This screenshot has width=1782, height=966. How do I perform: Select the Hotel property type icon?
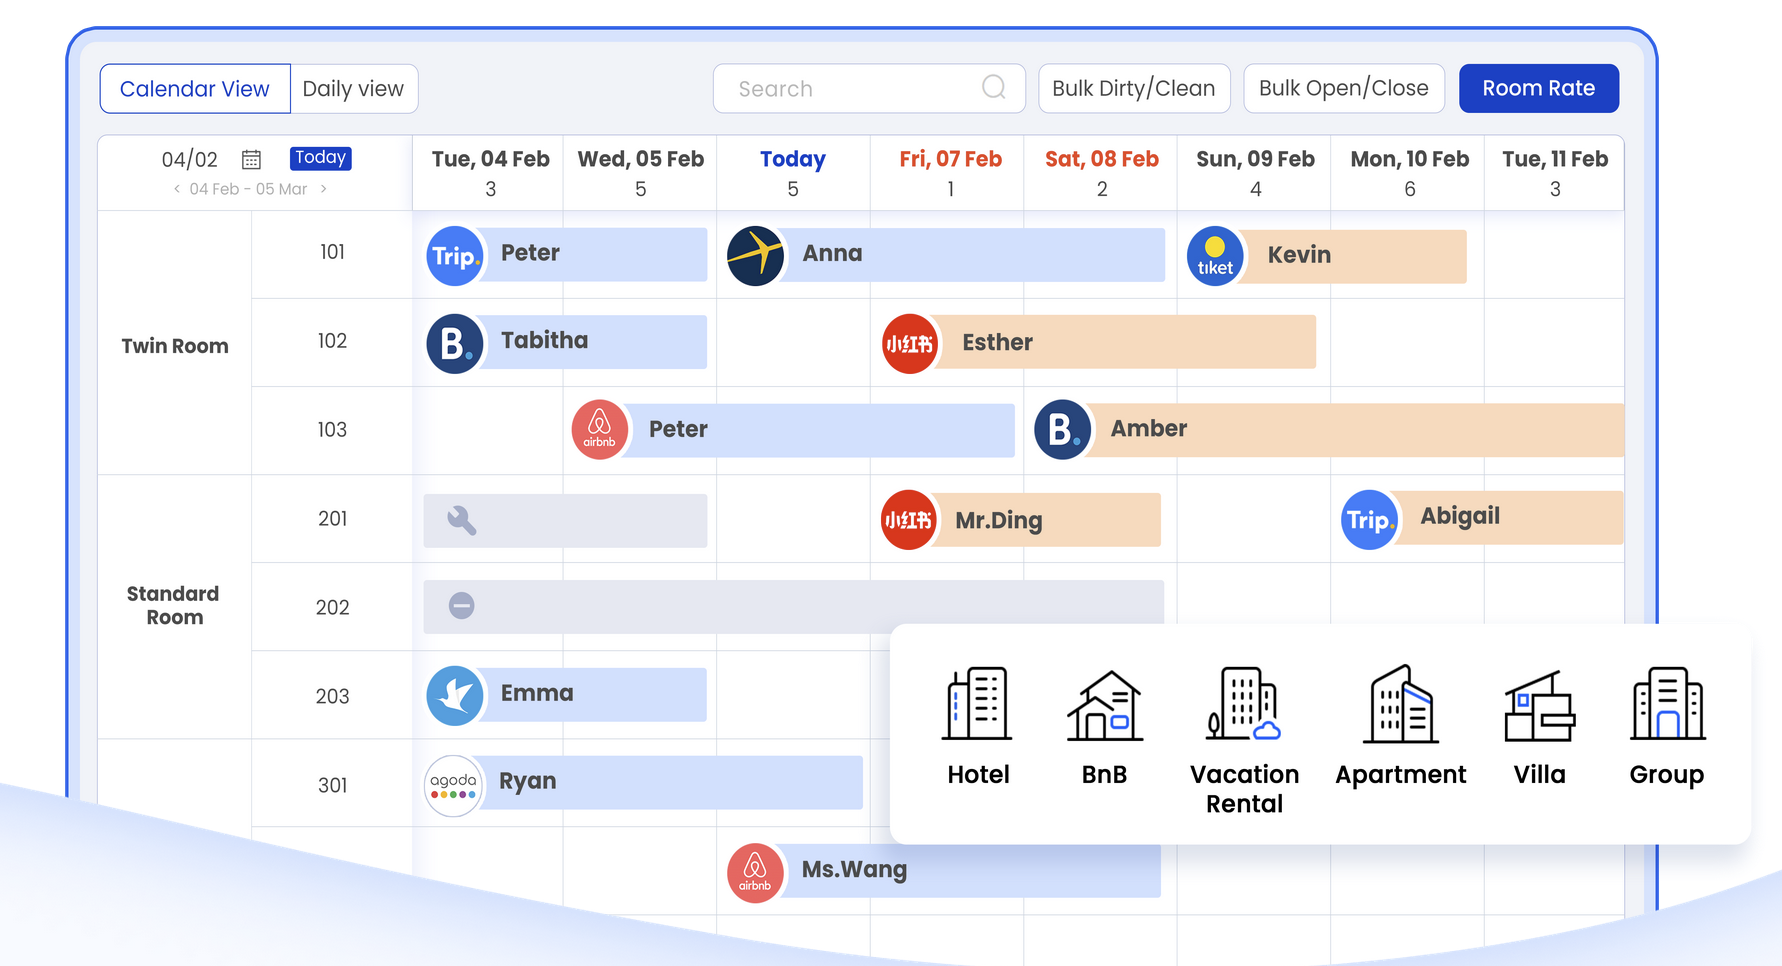[977, 704]
